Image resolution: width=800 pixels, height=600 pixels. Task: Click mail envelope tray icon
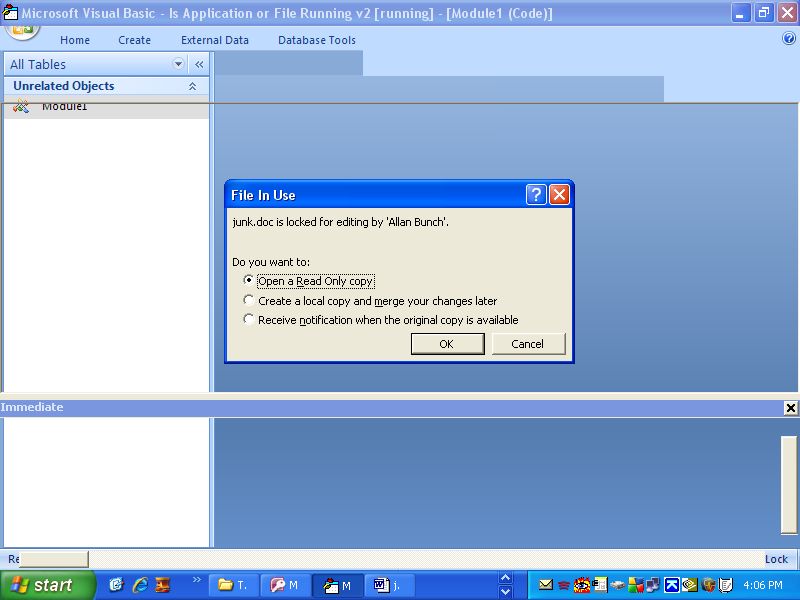tap(546, 585)
